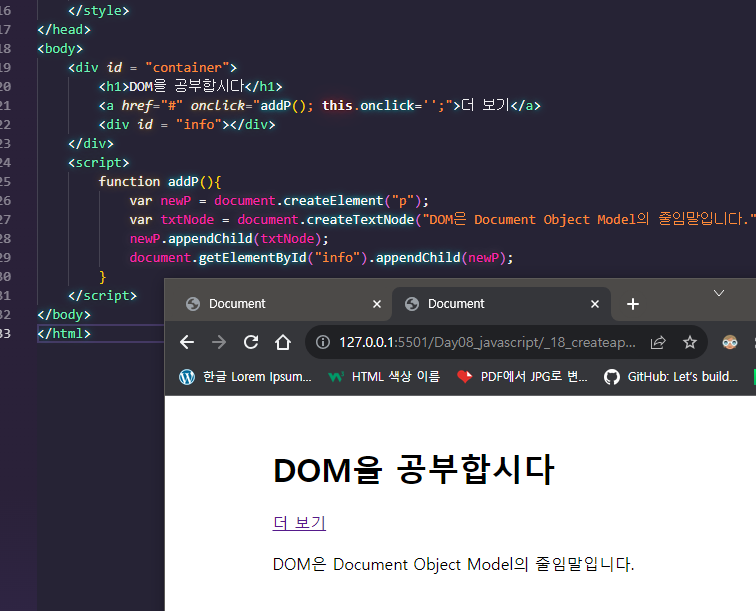Screen dimensions: 756x611
Task: Click the createTextNode code line
Action: click(442, 219)
